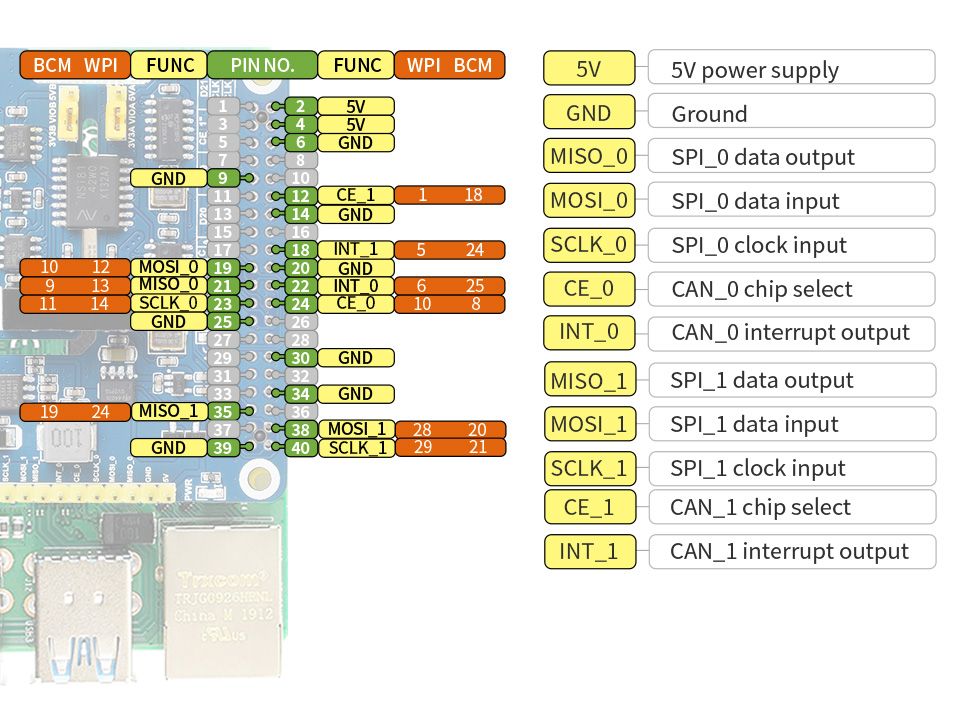Select the '5V power supply' description field
Viewport: 960px width, 712px height.
click(x=791, y=69)
